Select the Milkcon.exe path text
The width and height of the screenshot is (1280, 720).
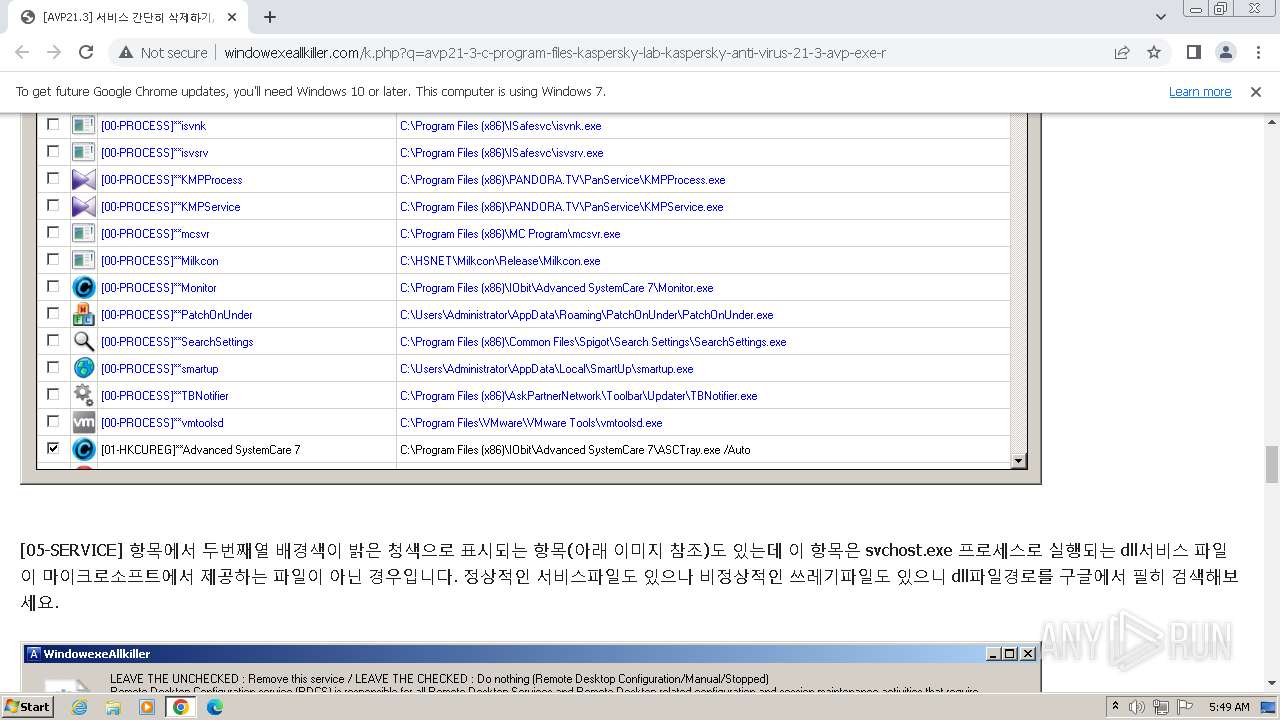[x=500, y=261]
